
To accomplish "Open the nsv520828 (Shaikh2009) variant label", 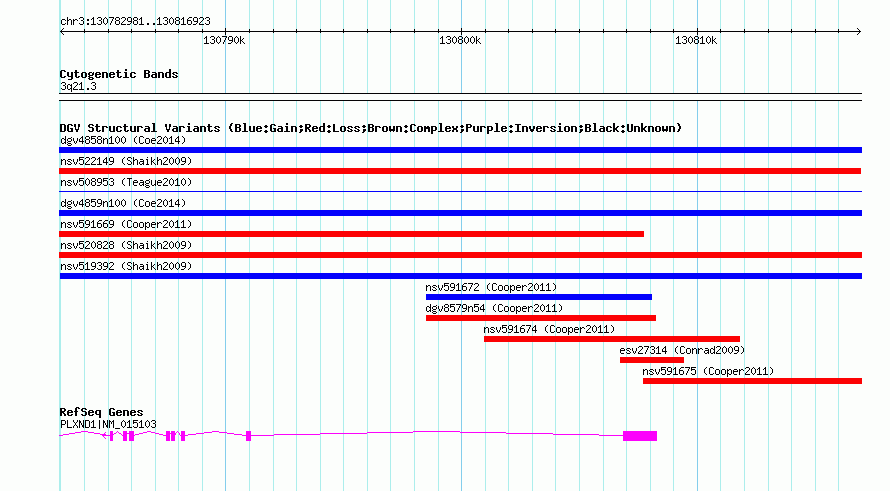I will (126, 245).
